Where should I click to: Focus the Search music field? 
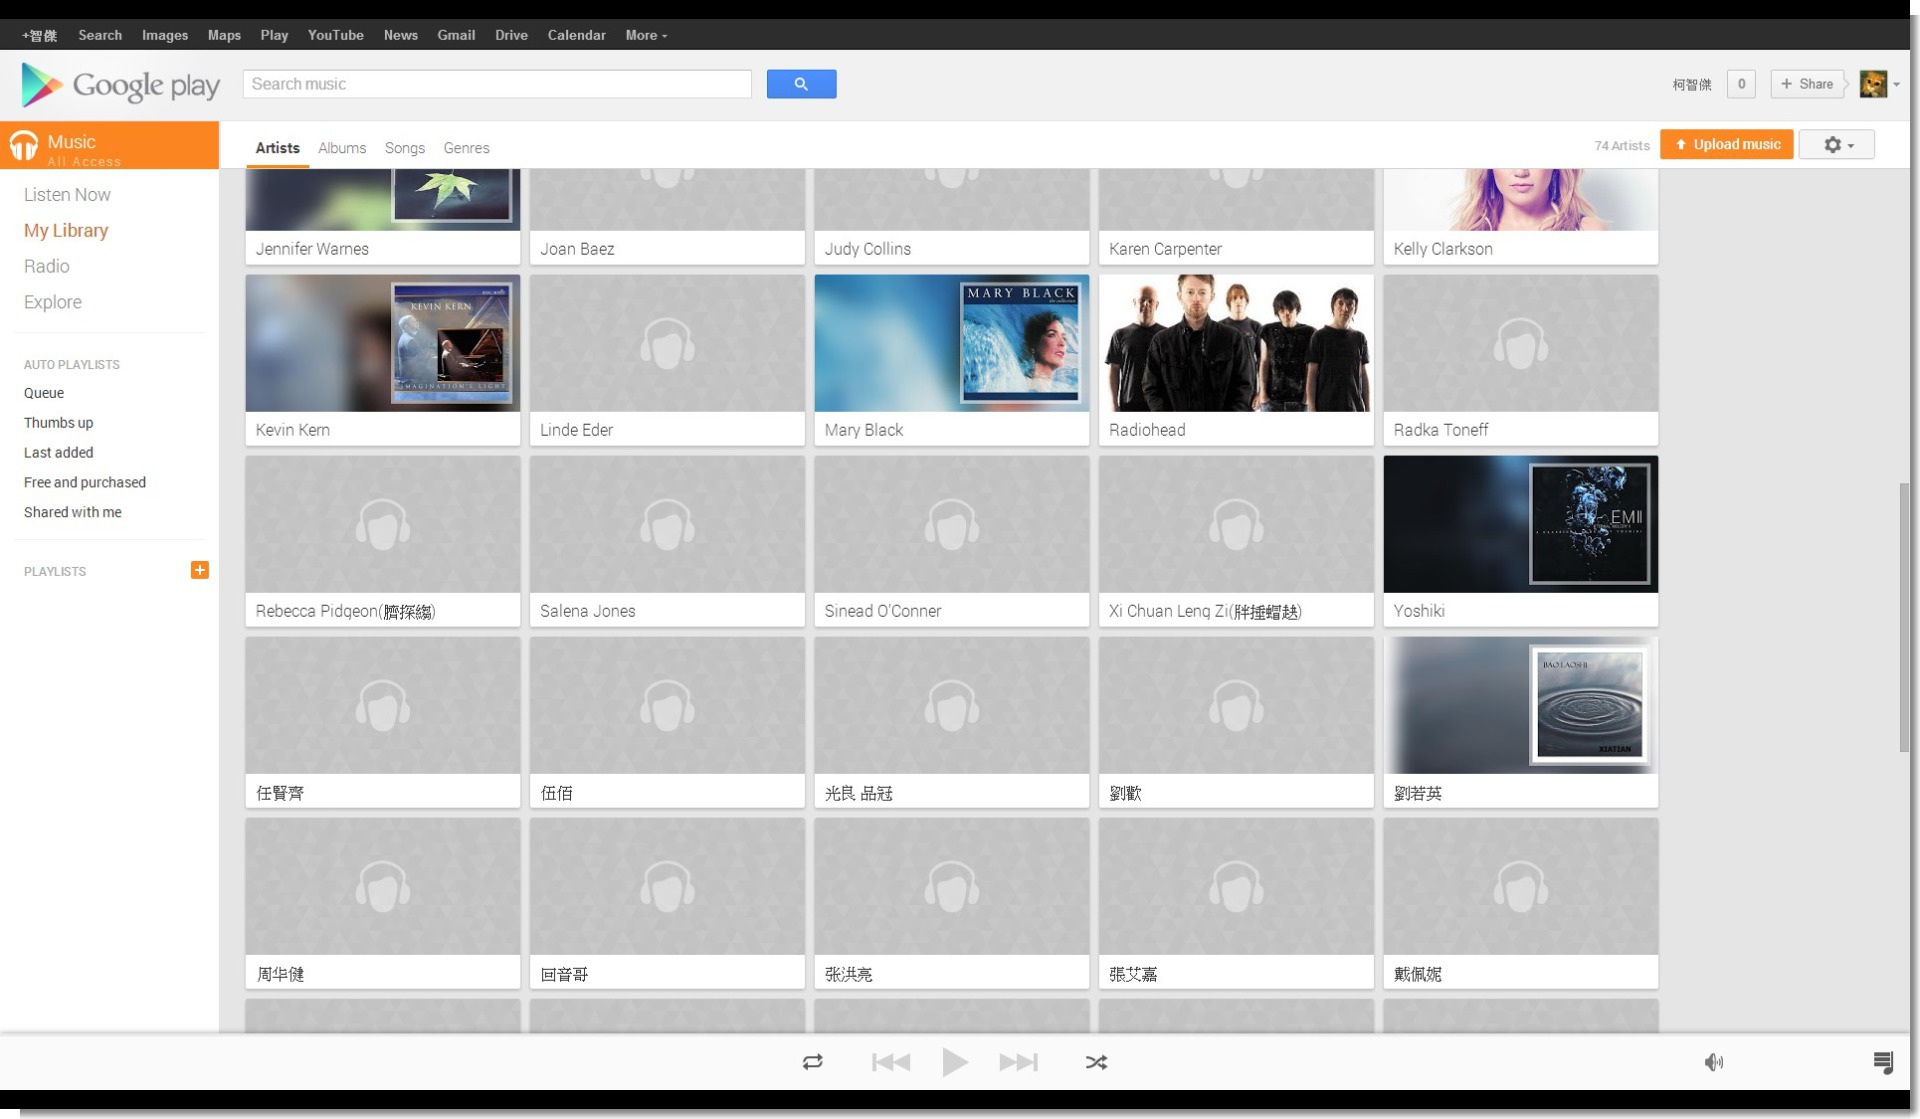click(497, 84)
